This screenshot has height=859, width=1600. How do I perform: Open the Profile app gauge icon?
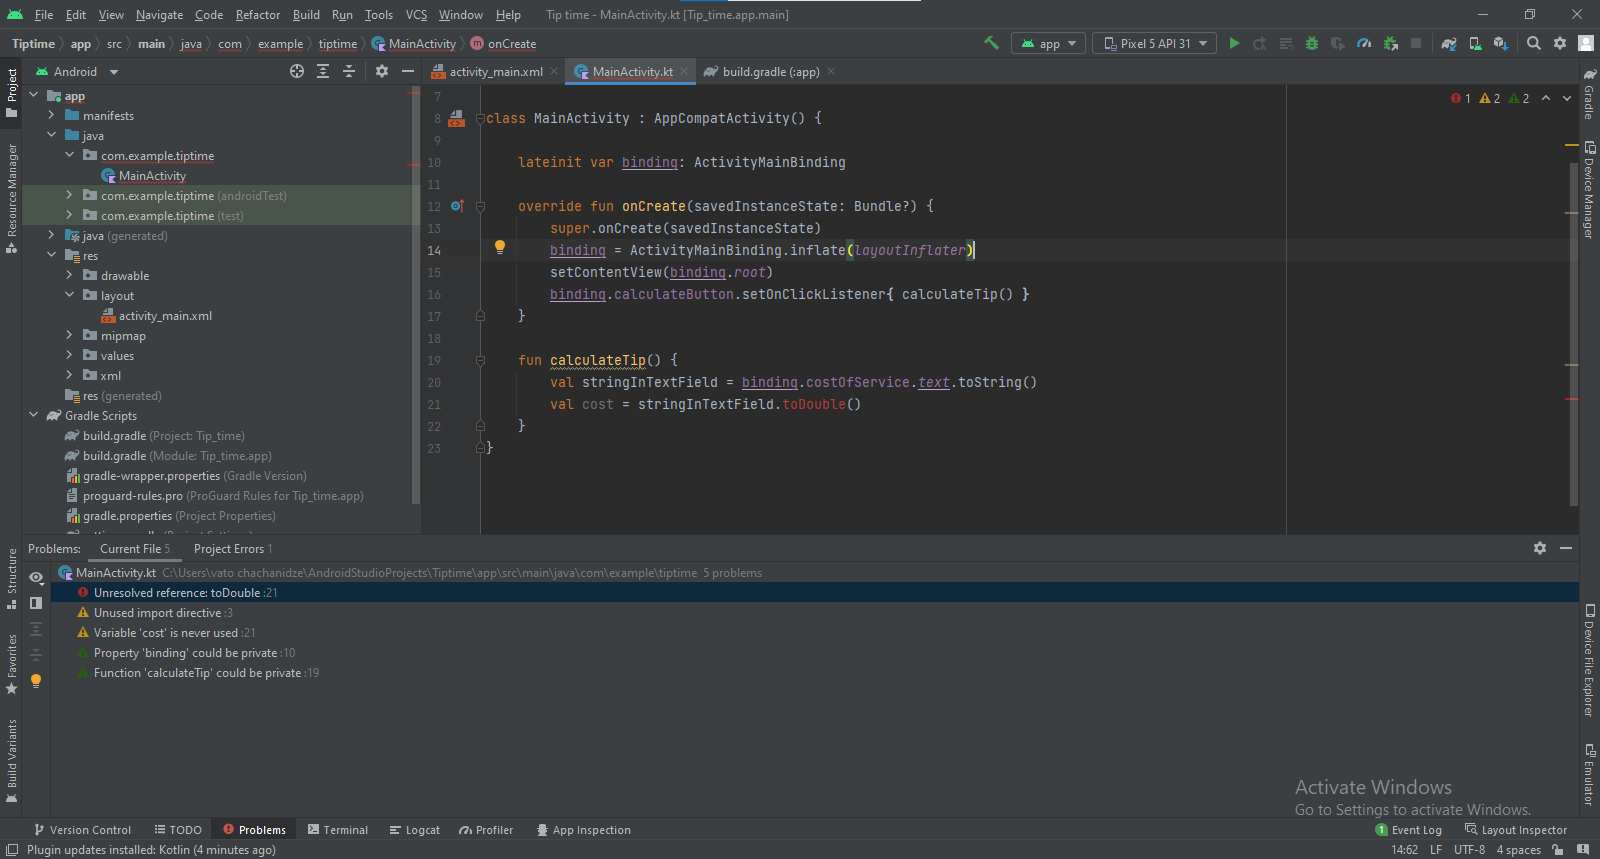(1364, 43)
